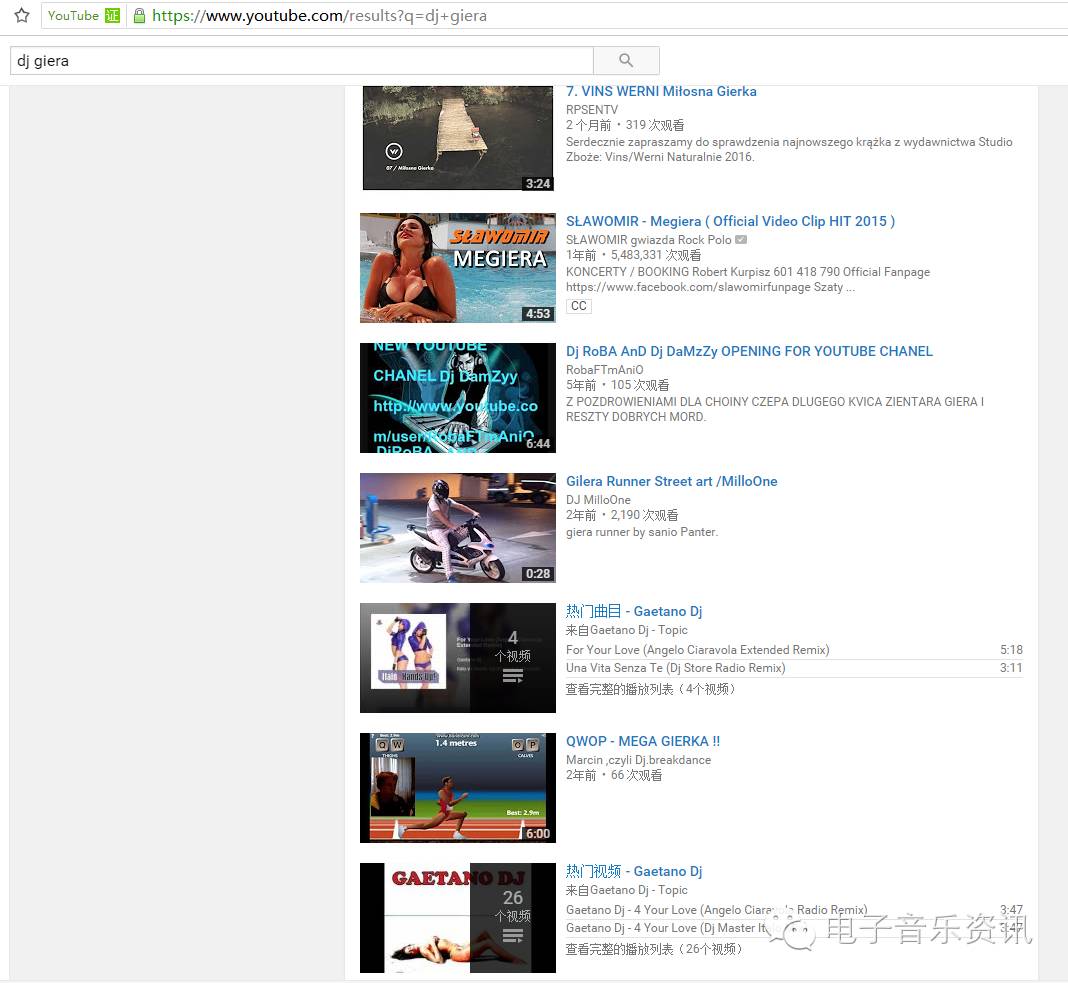Screen dimensions: 1068x983
Task: Open 7. VINS WERNI Miłosna Gierka video
Action: click(661, 91)
